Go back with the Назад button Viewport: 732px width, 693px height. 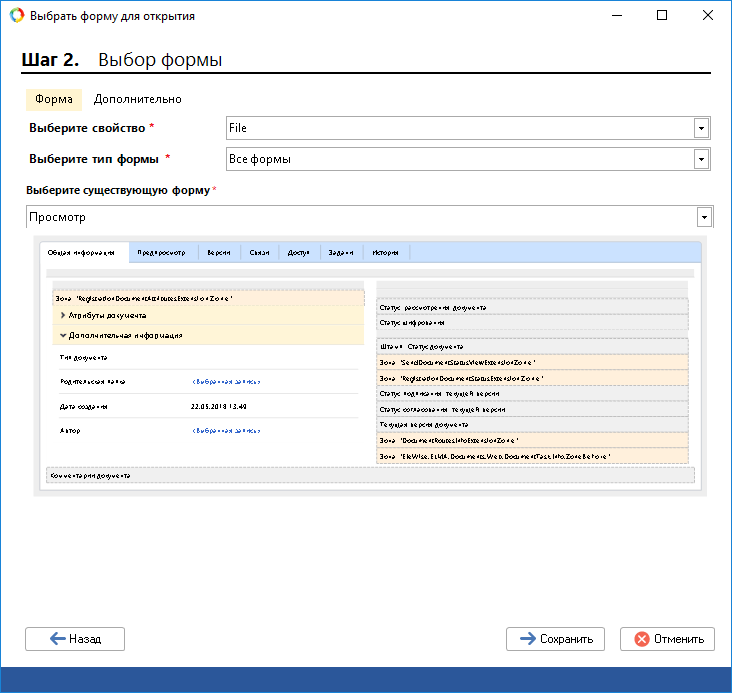click(x=75, y=639)
